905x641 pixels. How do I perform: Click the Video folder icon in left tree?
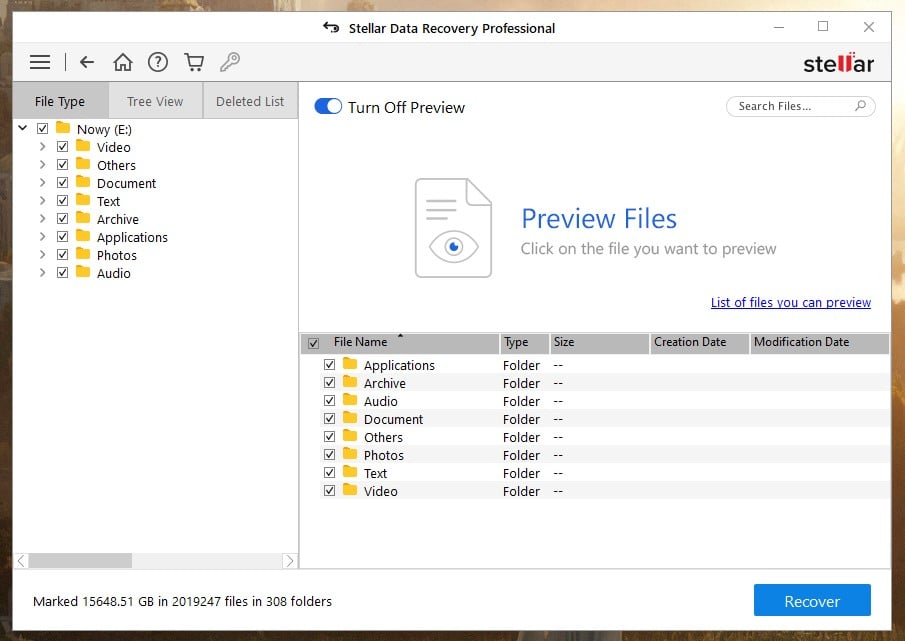[83, 145]
